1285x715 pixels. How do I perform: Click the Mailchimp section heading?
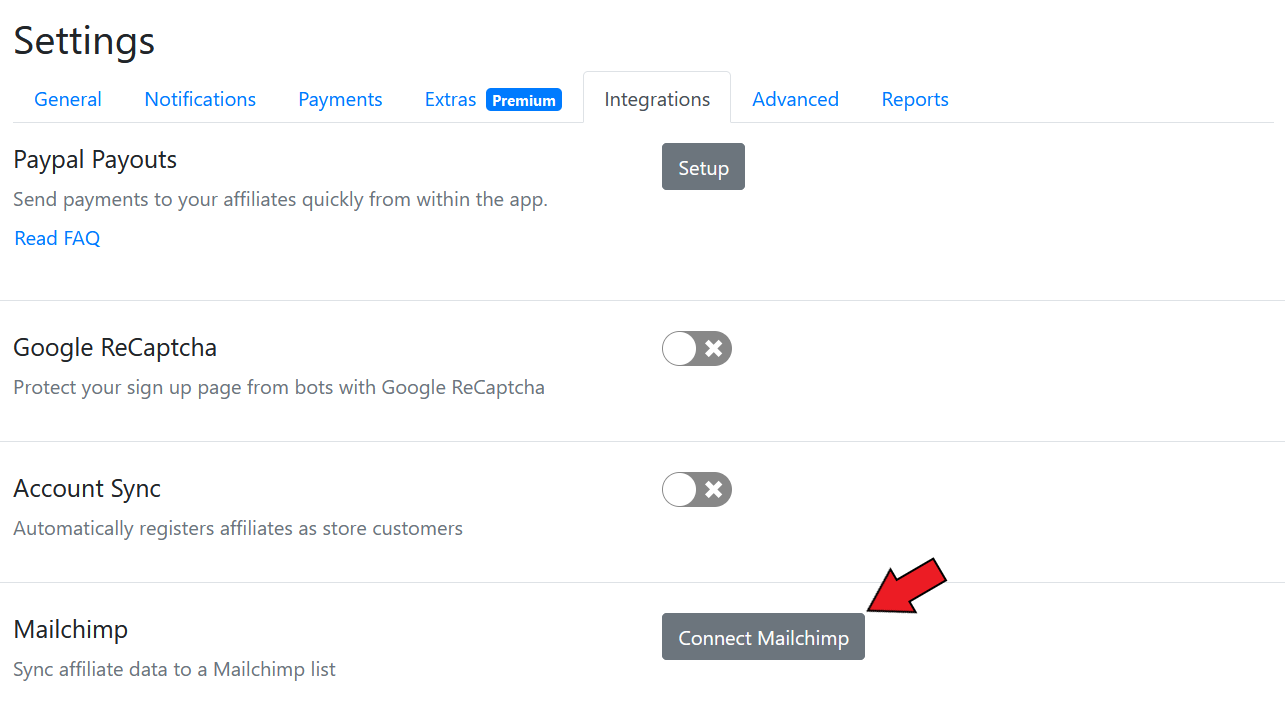tap(71, 630)
